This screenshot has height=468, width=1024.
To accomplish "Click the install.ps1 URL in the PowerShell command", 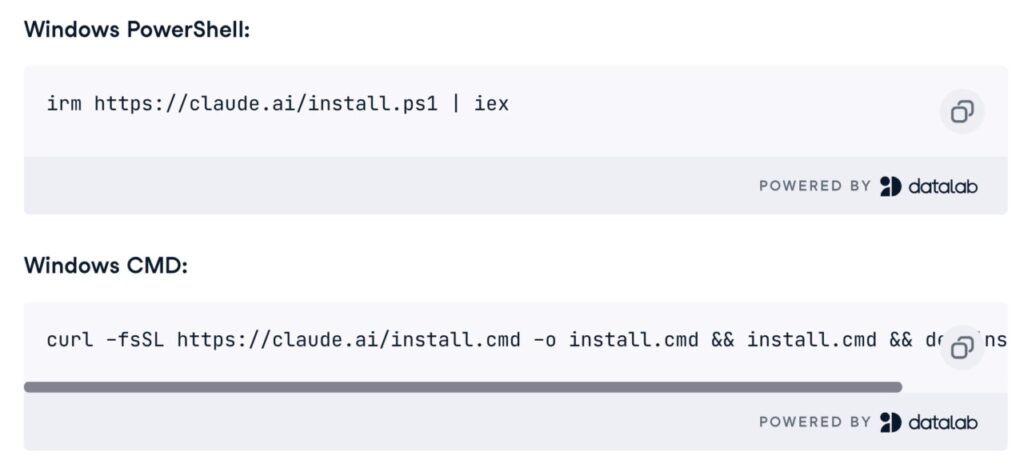I will click(265, 103).
